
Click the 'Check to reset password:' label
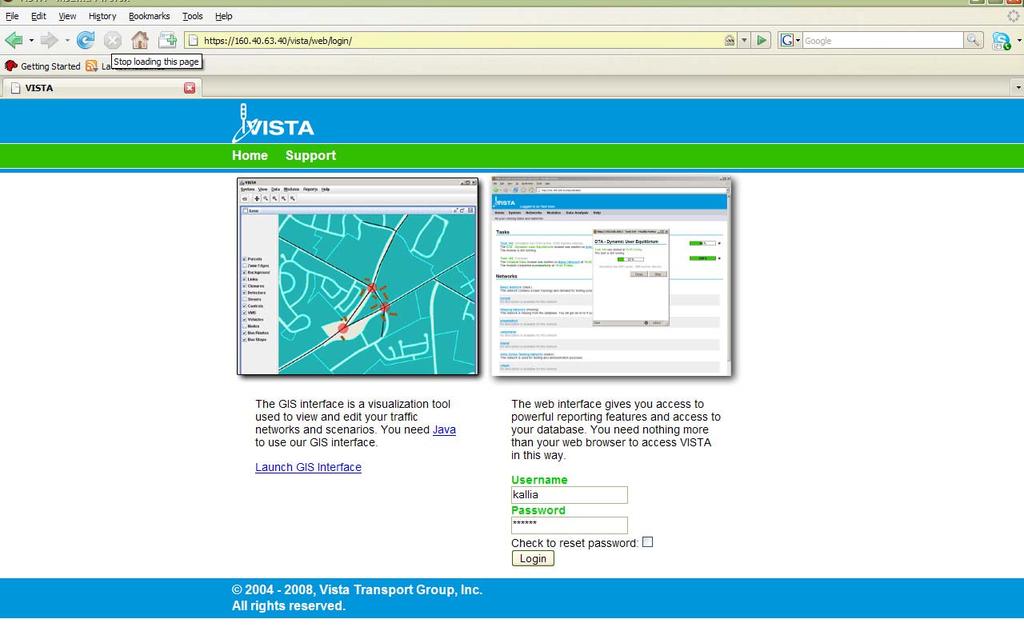[575, 543]
